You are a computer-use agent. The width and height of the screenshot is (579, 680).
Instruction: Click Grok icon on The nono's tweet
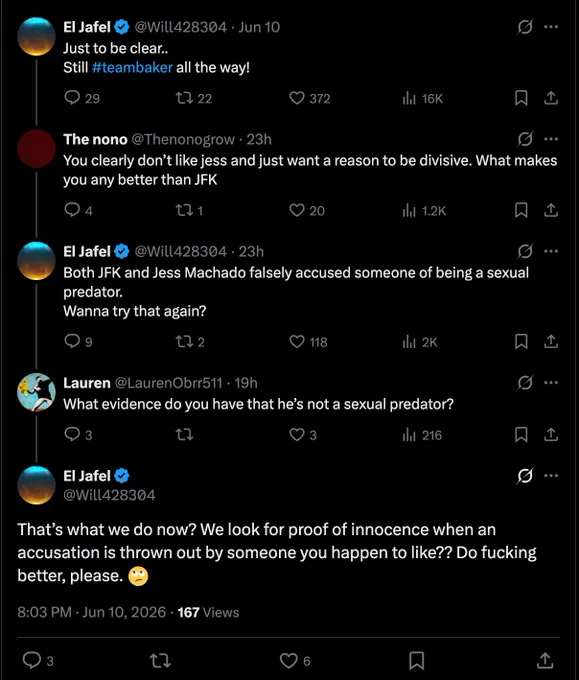click(x=525, y=139)
